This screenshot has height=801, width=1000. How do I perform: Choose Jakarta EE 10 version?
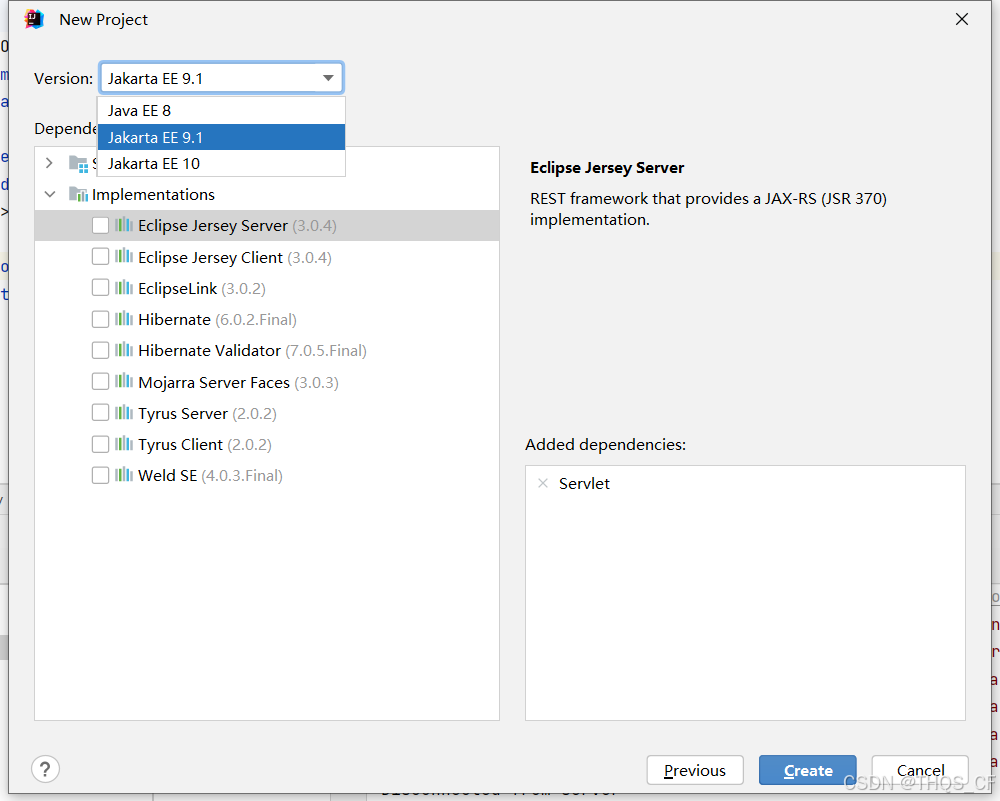click(221, 163)
